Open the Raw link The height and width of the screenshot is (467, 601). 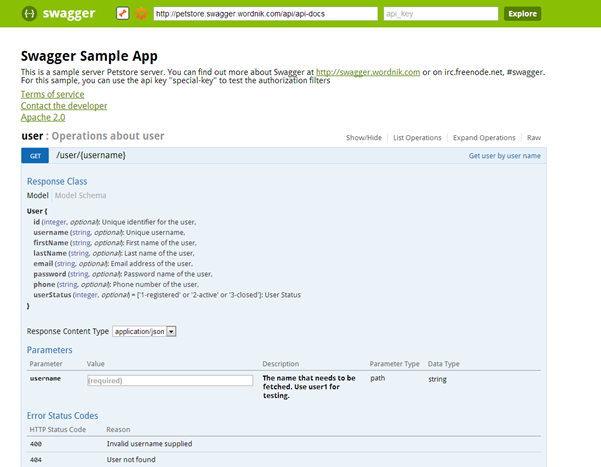click(x=534, y=138)
